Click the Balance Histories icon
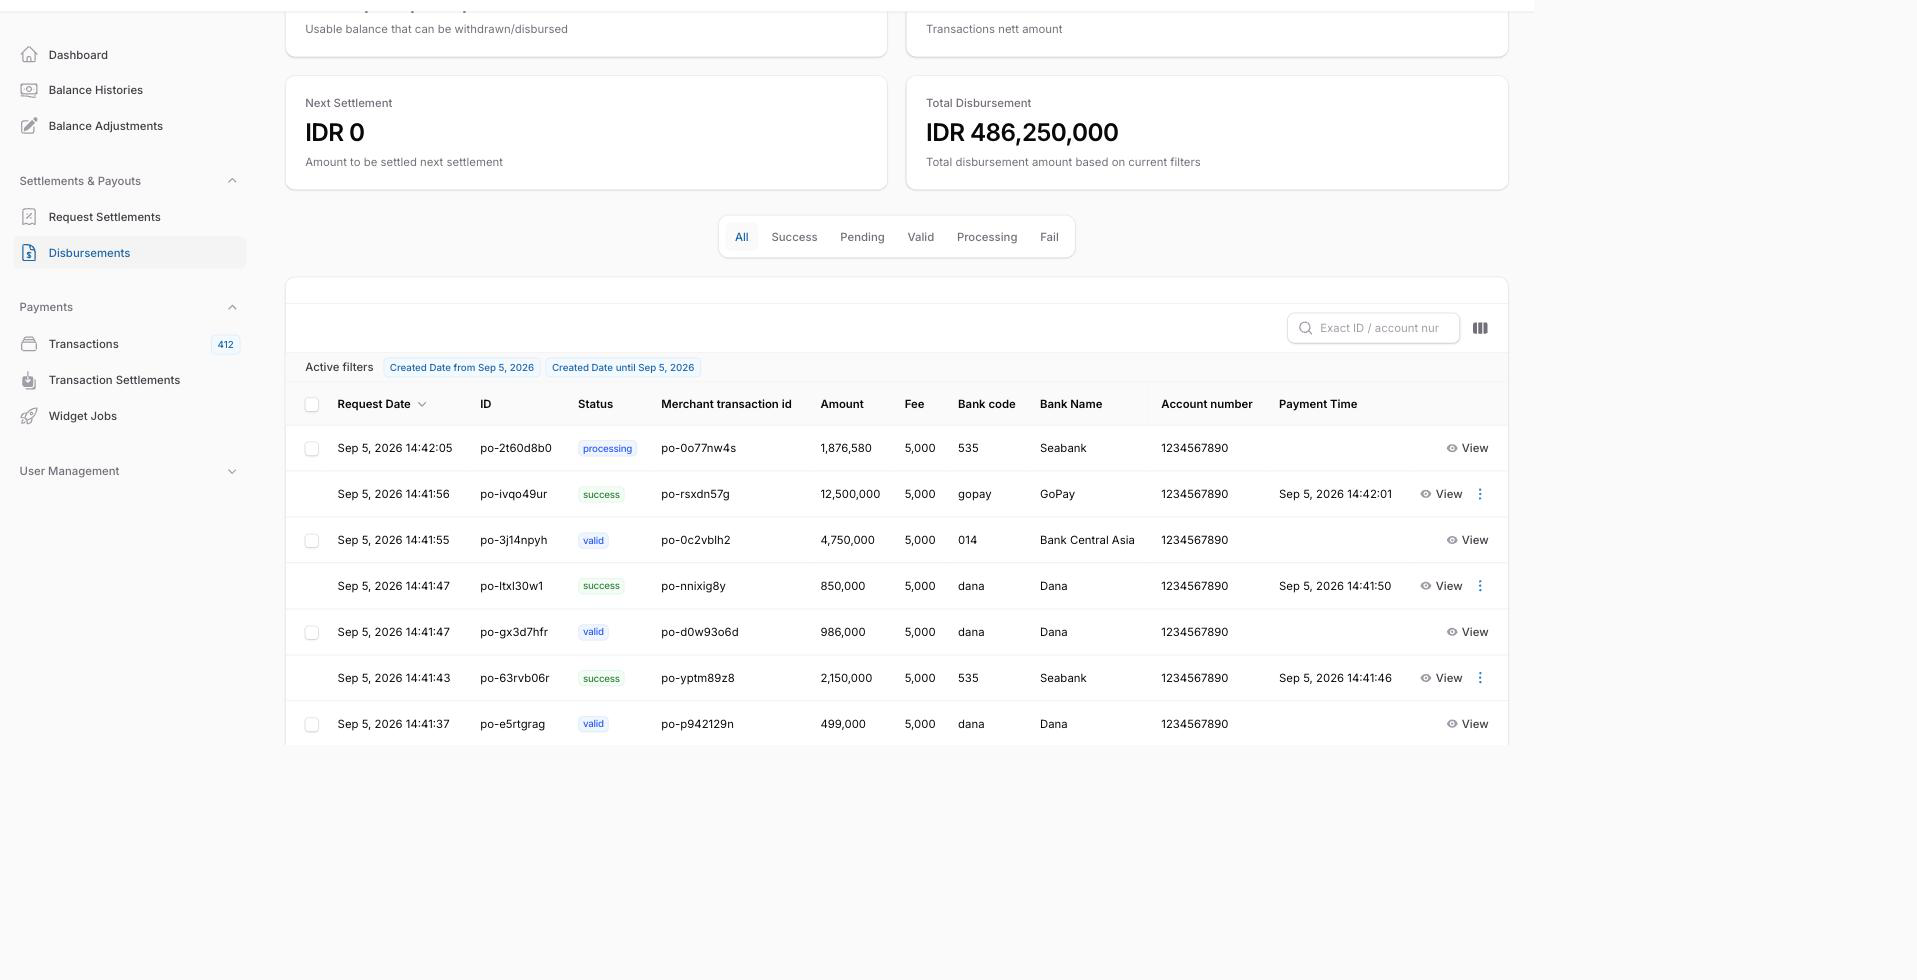Image resolution: width=1917 pixels, height=980 pixels. coord(29,90)
